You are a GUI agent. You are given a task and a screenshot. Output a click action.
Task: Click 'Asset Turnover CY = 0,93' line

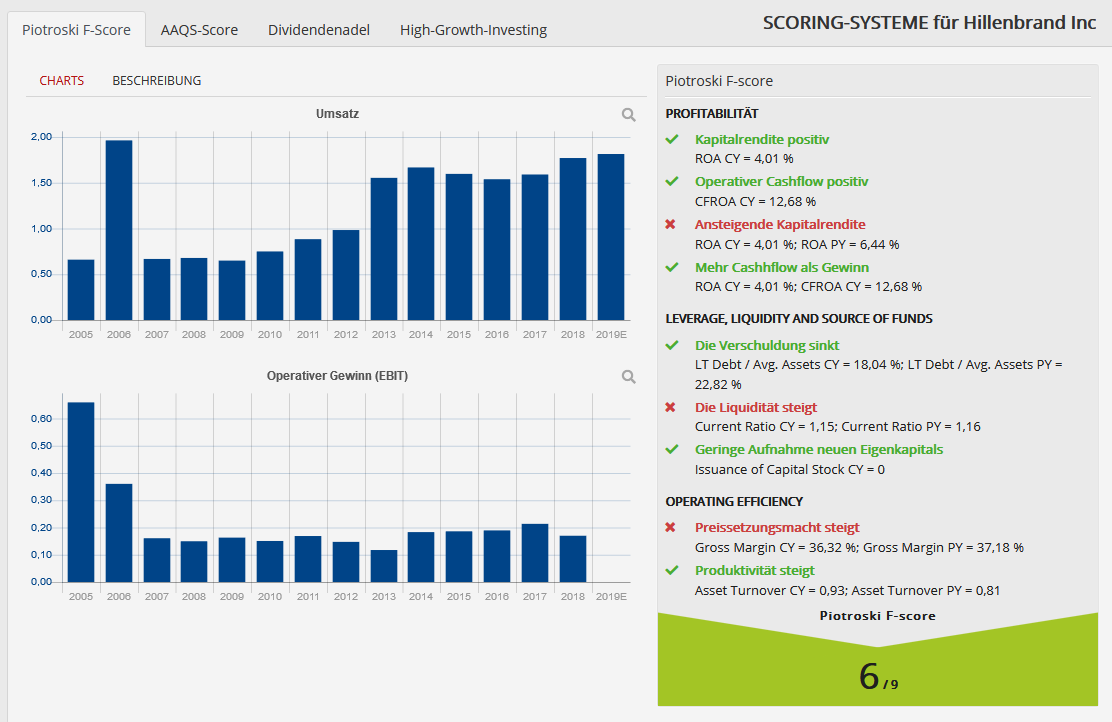[x=847, y=591]
